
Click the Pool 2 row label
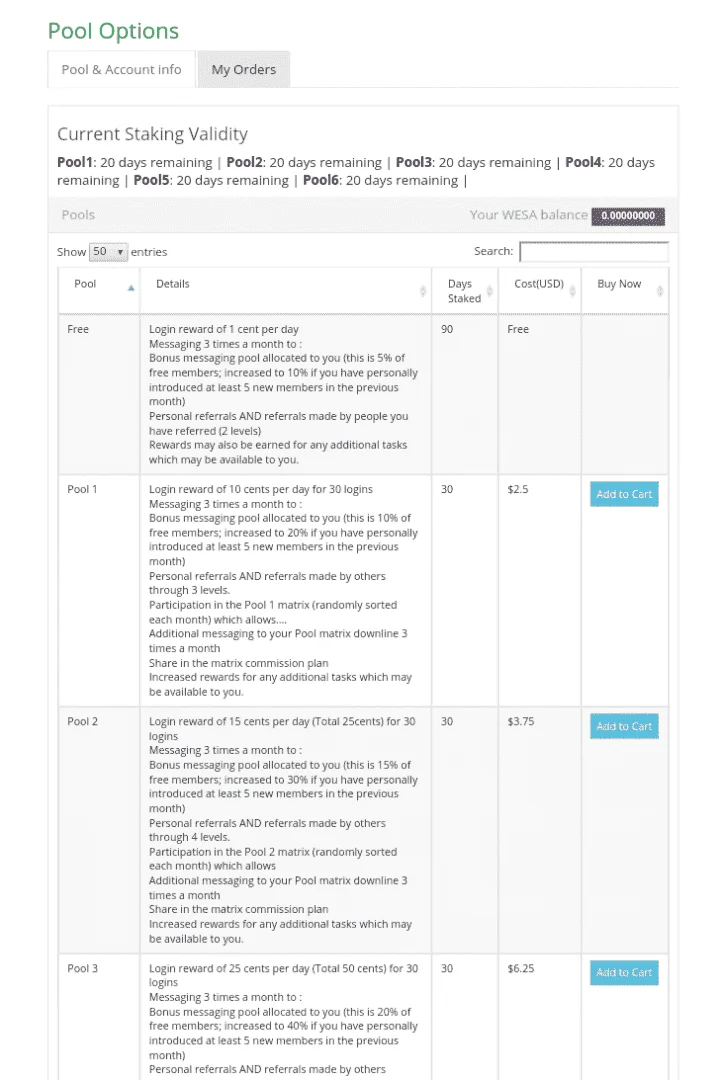click(83, 721)
